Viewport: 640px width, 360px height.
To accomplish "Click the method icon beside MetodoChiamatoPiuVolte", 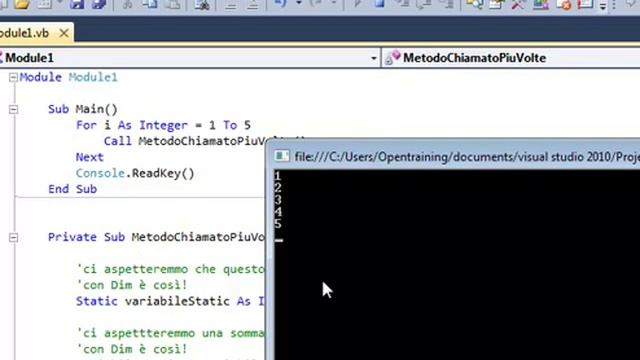I will [393, 58].
